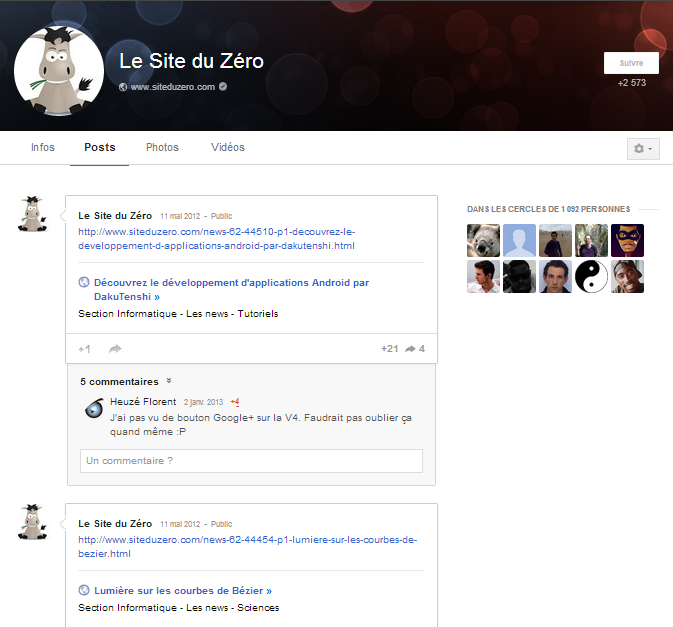Click the globe icon beside Lumière sur les courbes
The height and width of the screenshot is (627, 673).
pyautogui.click(x=84, y=591)
